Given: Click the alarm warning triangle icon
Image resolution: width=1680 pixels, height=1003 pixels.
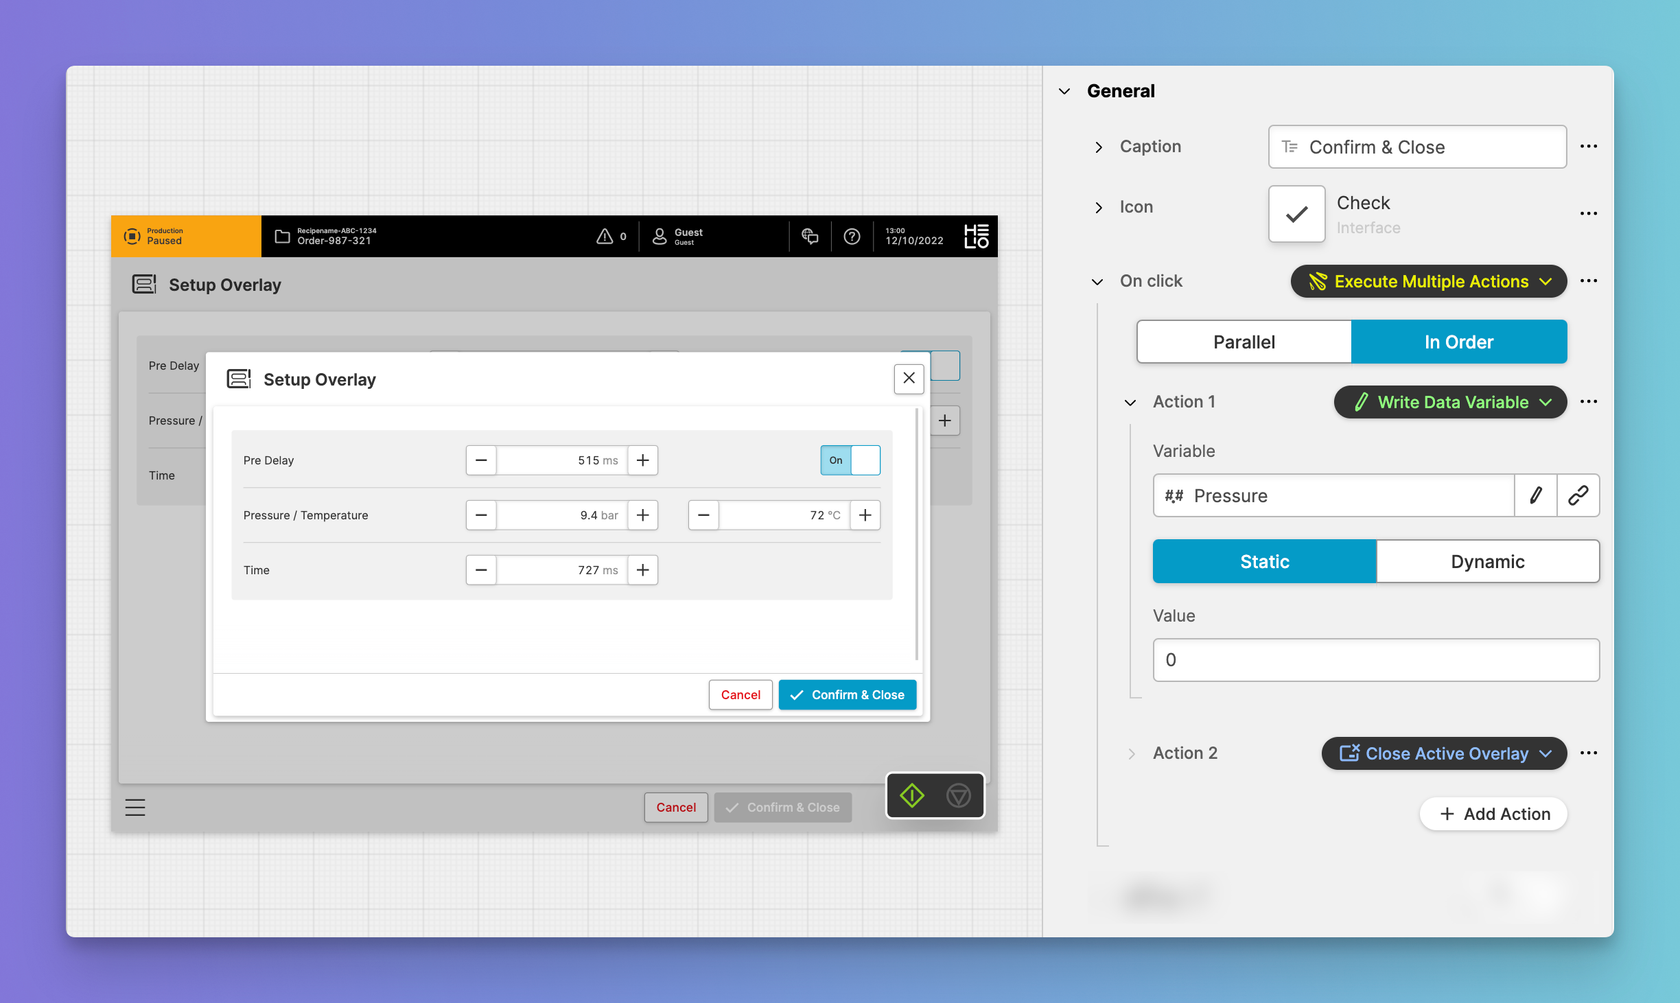Looking at the screenshot, I should 605,237.
